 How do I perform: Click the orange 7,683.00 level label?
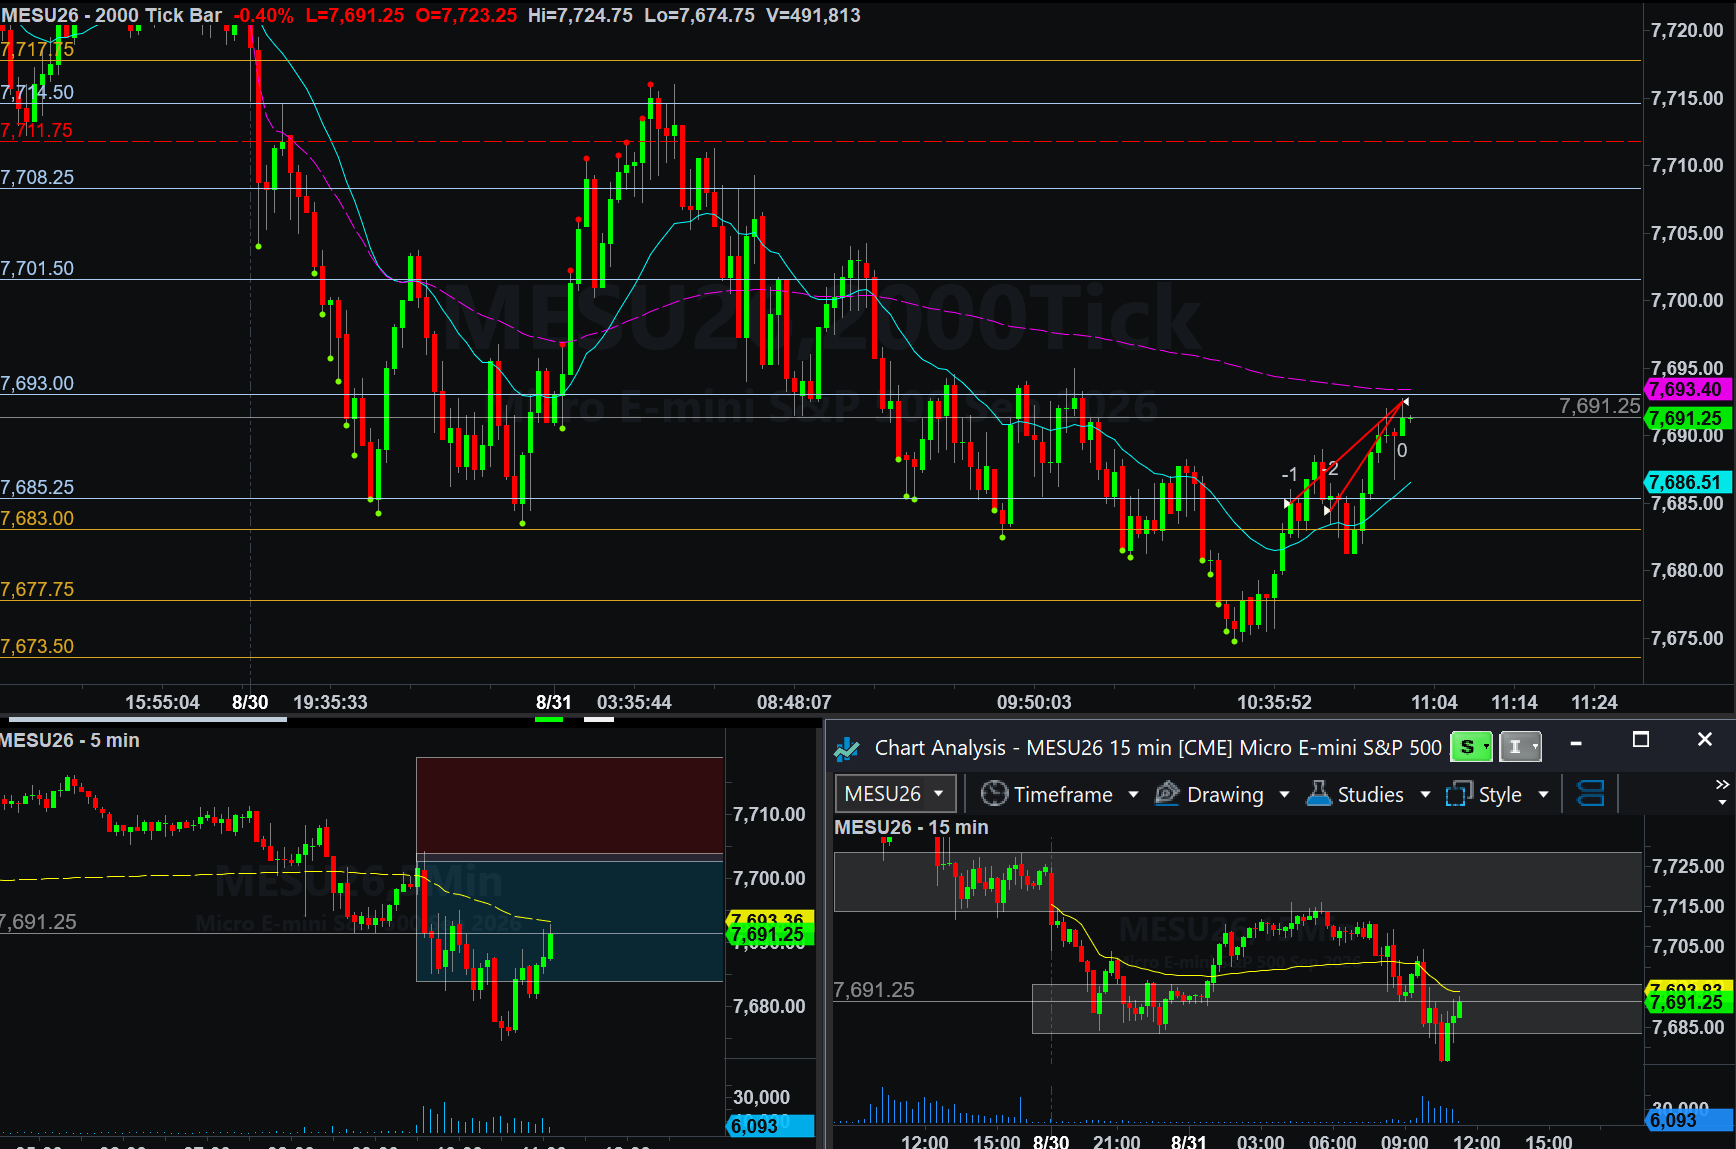click(x=37, y=518)
